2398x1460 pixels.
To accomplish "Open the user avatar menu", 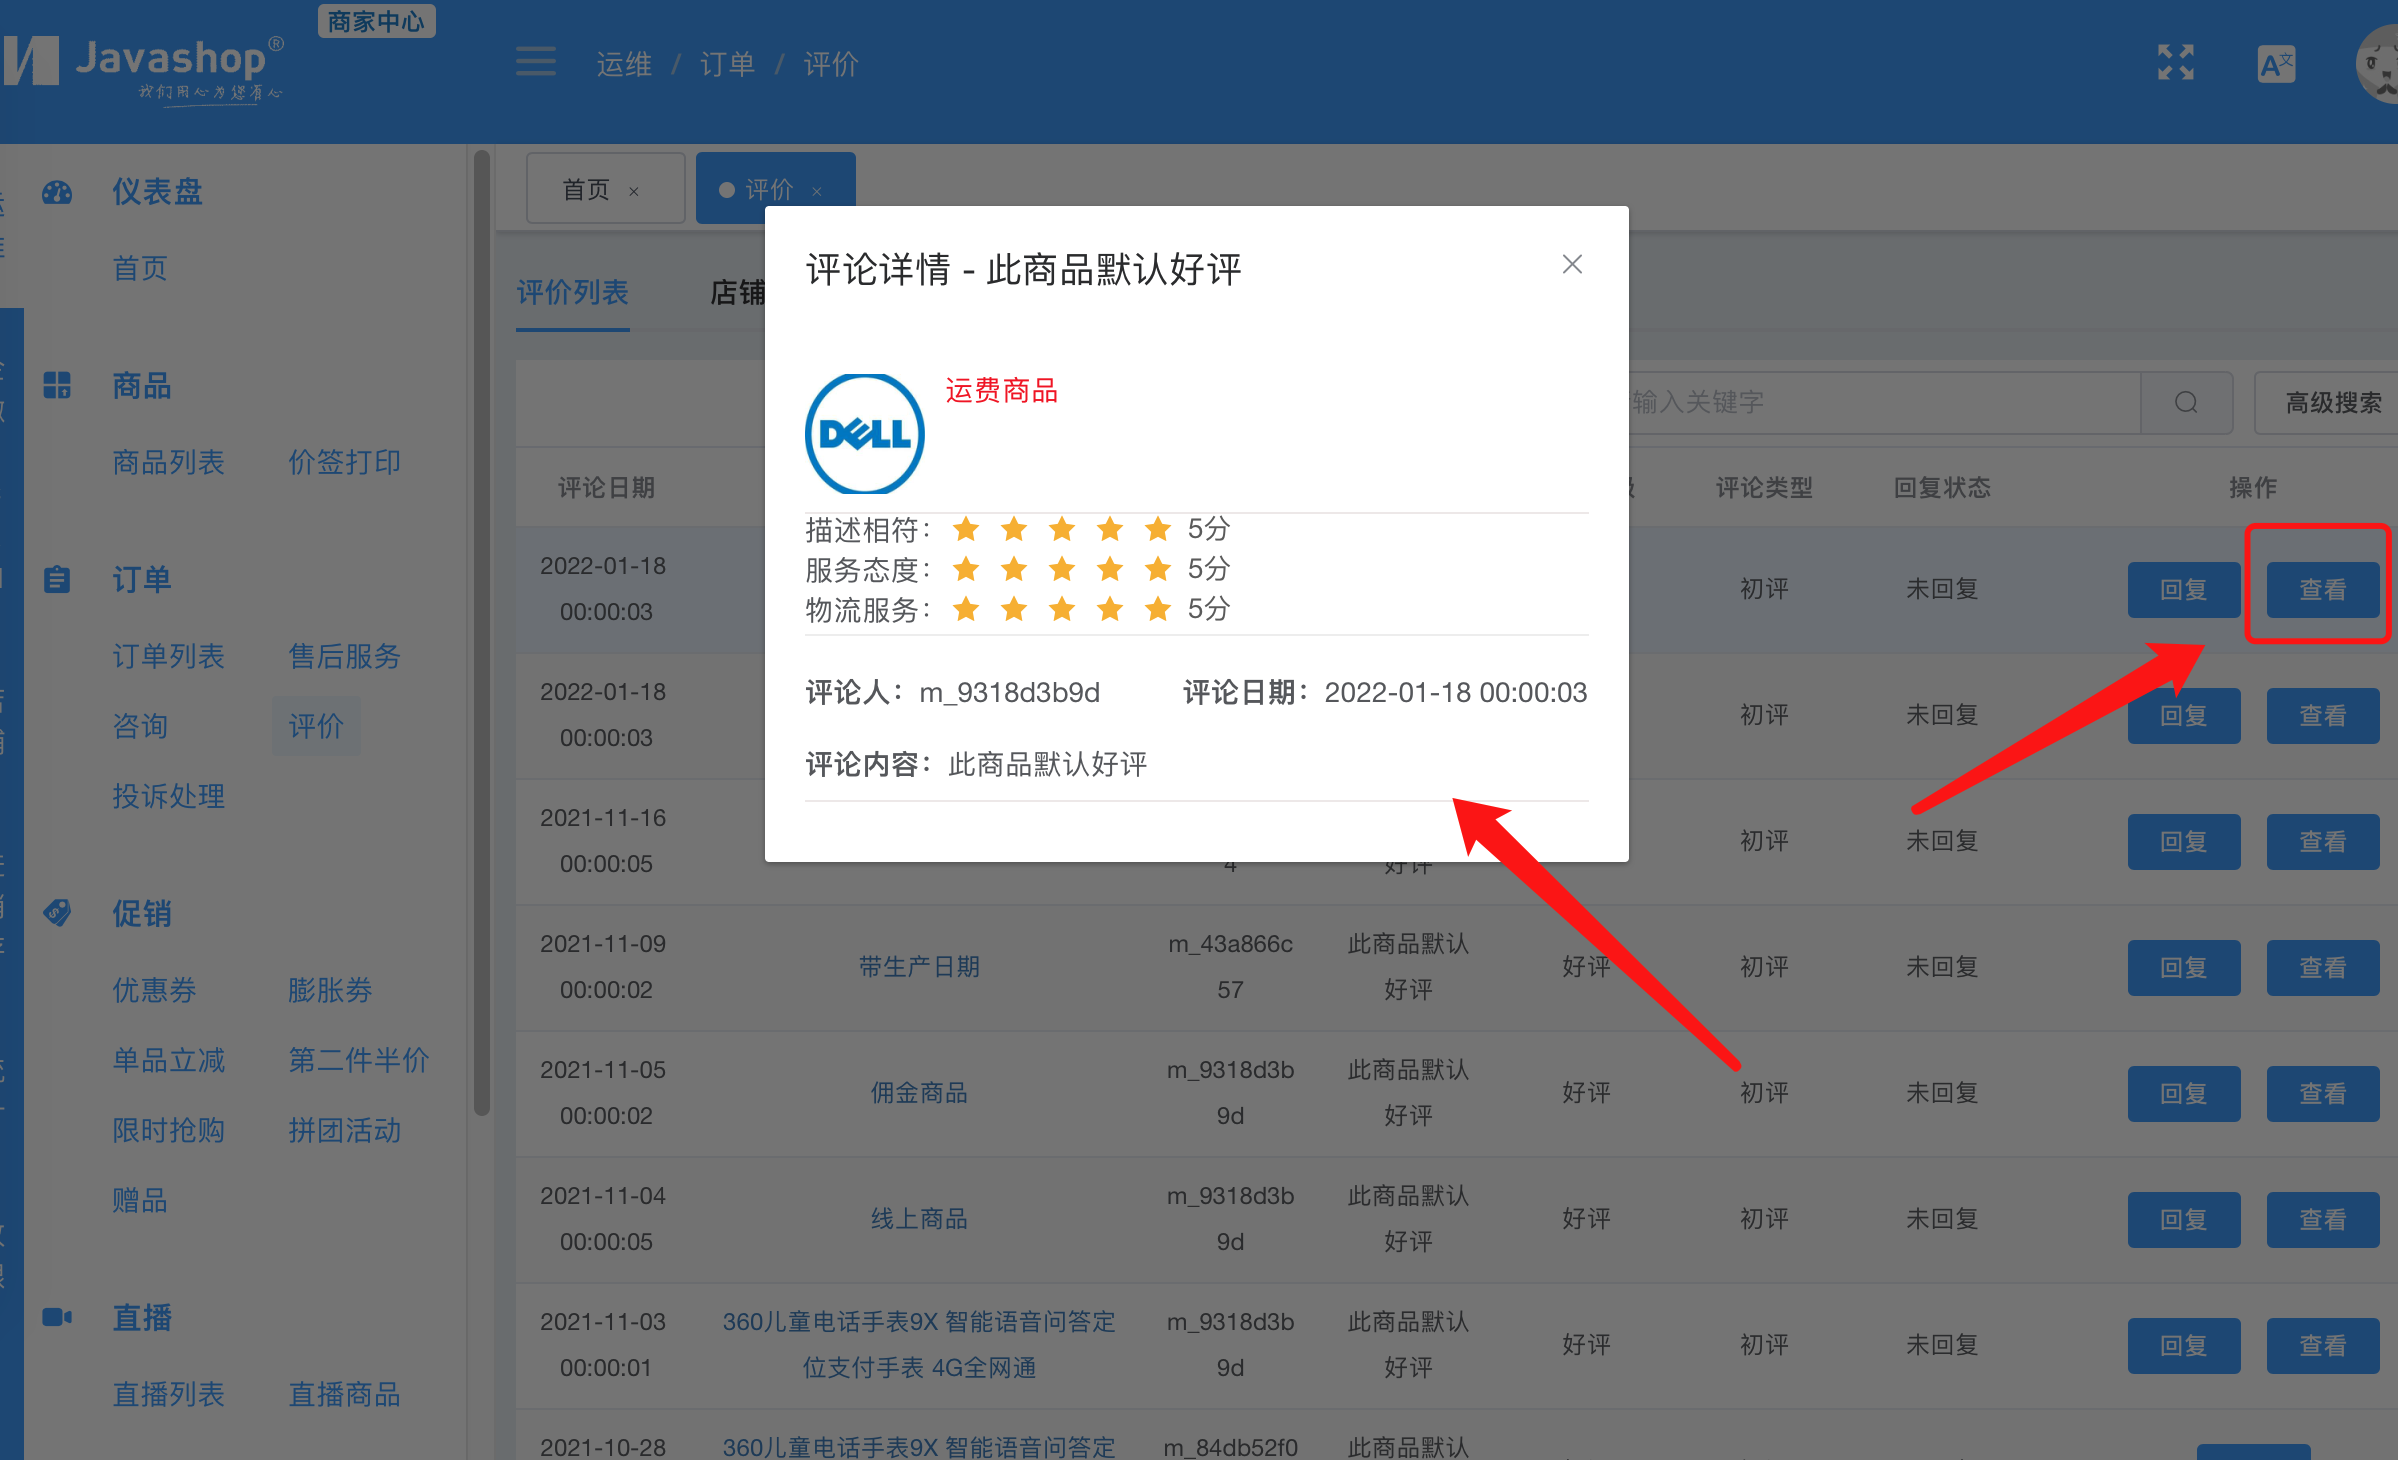I will tap(2377, 65).
